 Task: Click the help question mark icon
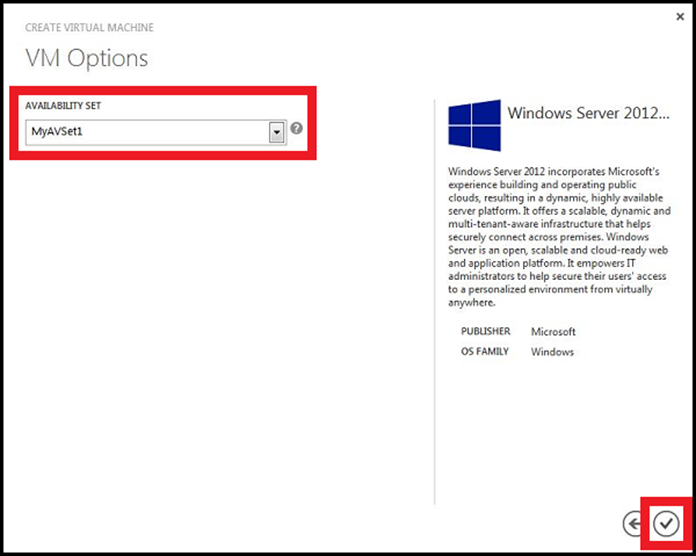coord(297,128)
